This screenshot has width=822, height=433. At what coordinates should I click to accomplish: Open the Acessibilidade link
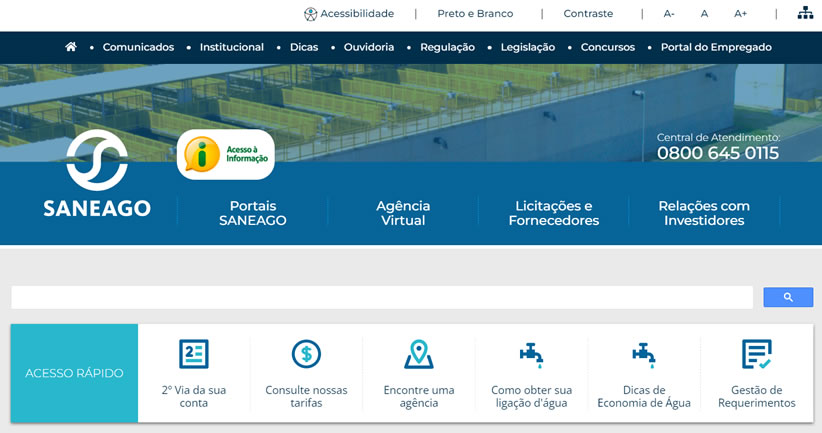point(357,14)
